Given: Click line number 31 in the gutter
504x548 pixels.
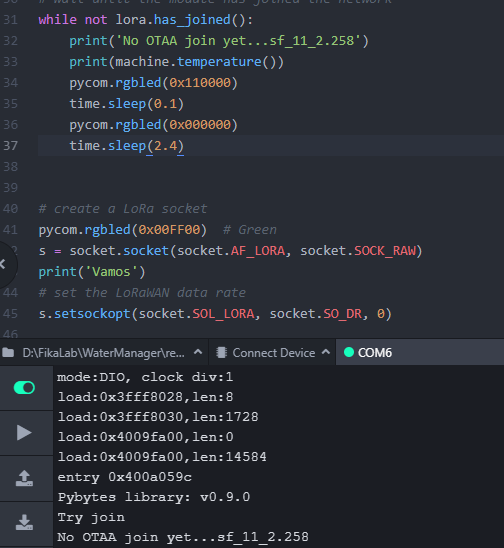Looking at the screenshot, I should click(x=10, y=20).
